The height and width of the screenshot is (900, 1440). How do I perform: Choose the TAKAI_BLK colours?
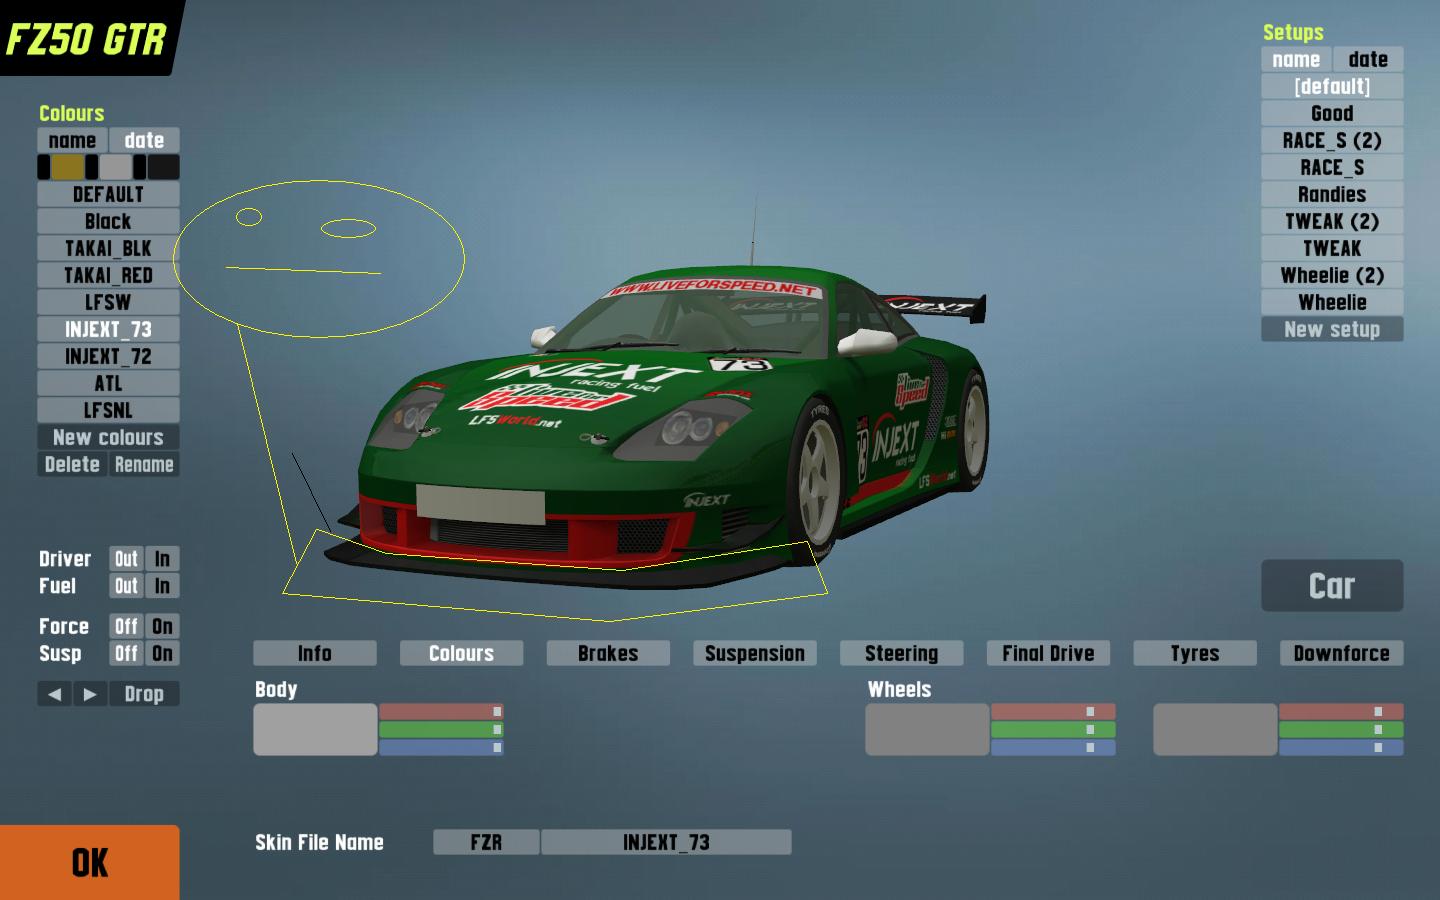tap(108, 248)
